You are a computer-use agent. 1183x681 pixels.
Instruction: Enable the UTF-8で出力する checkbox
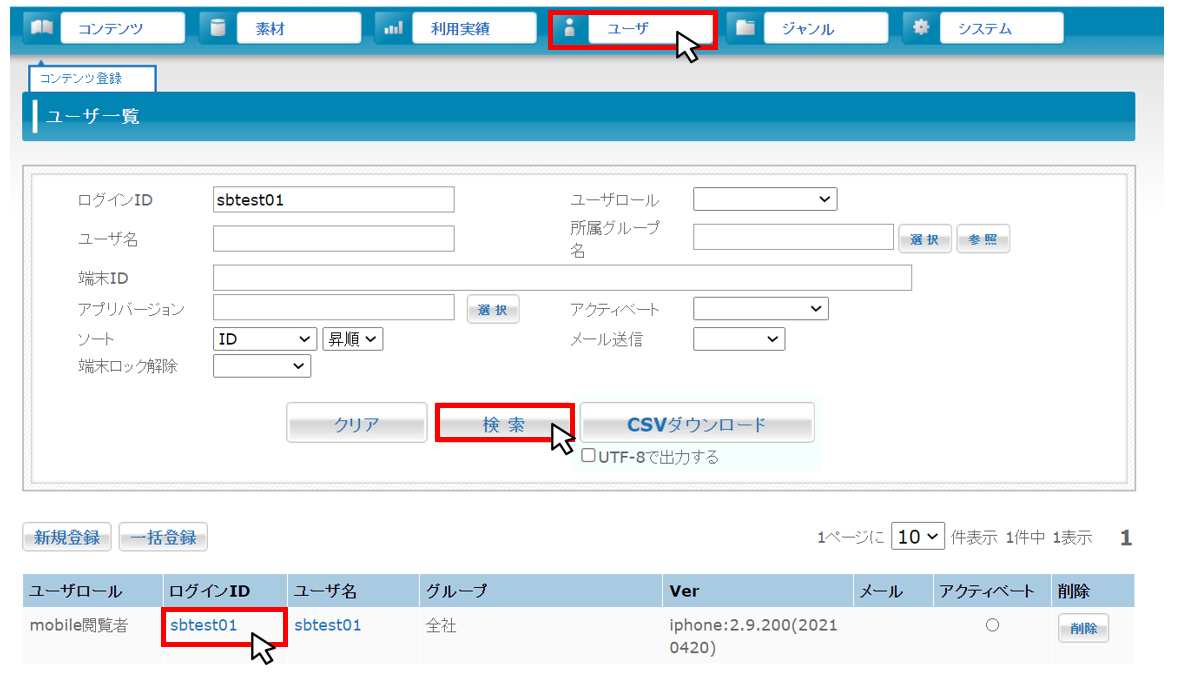pyautogui.click(x=589, y=456)
